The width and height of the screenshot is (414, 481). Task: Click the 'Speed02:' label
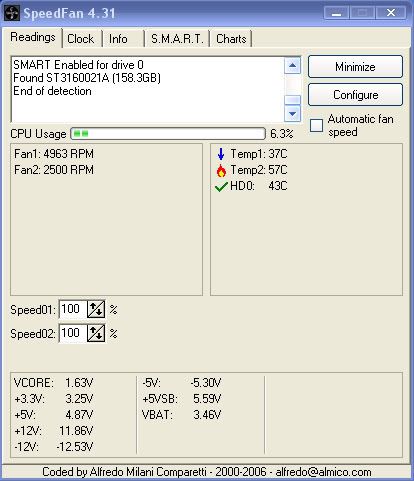click(x=33, y=334)
